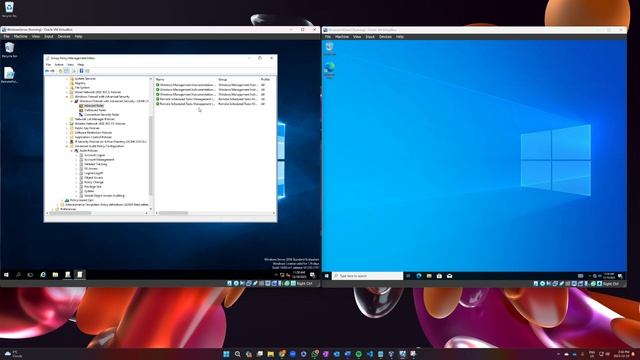640x360 pixels.
Task: Open Recycle Bin on the client VM desktop
Action: (x=329, y=48)
